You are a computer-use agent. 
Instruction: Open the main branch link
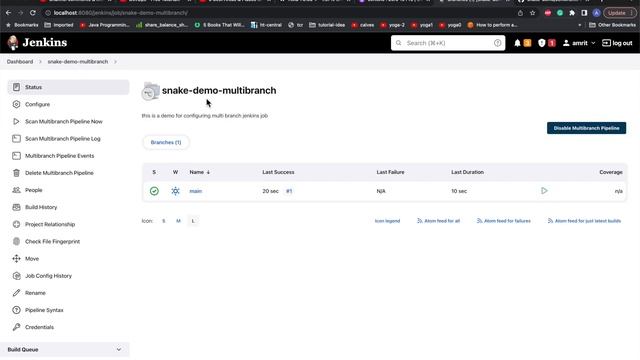click(x=196, y=191)
